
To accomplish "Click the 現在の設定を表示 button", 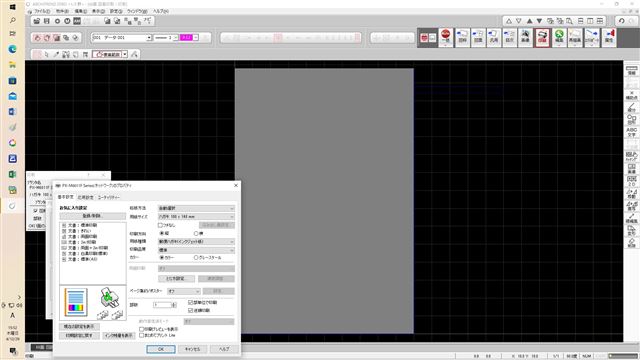I will coord(79,327).
